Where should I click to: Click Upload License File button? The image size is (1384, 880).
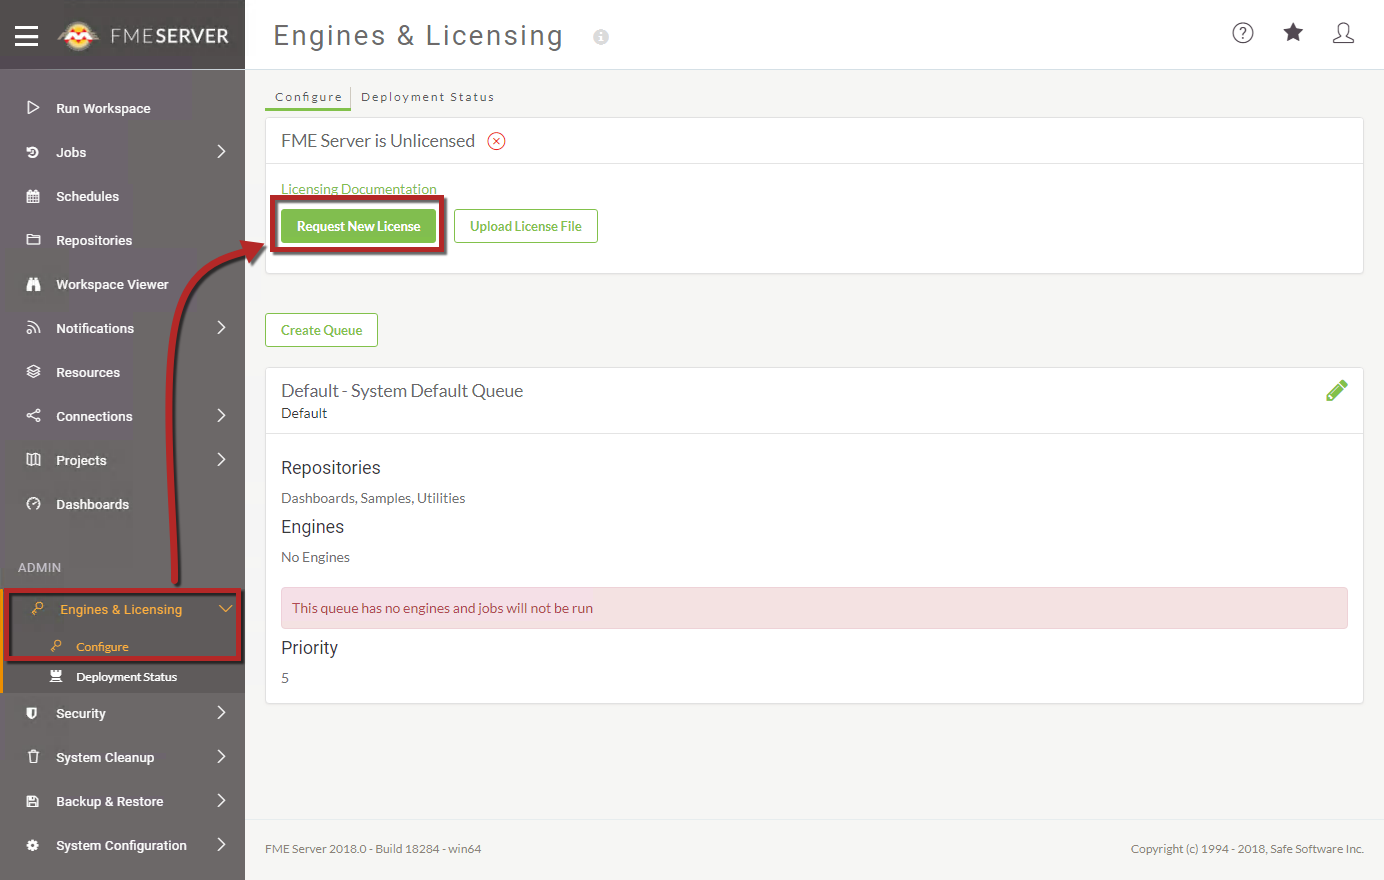526,226
